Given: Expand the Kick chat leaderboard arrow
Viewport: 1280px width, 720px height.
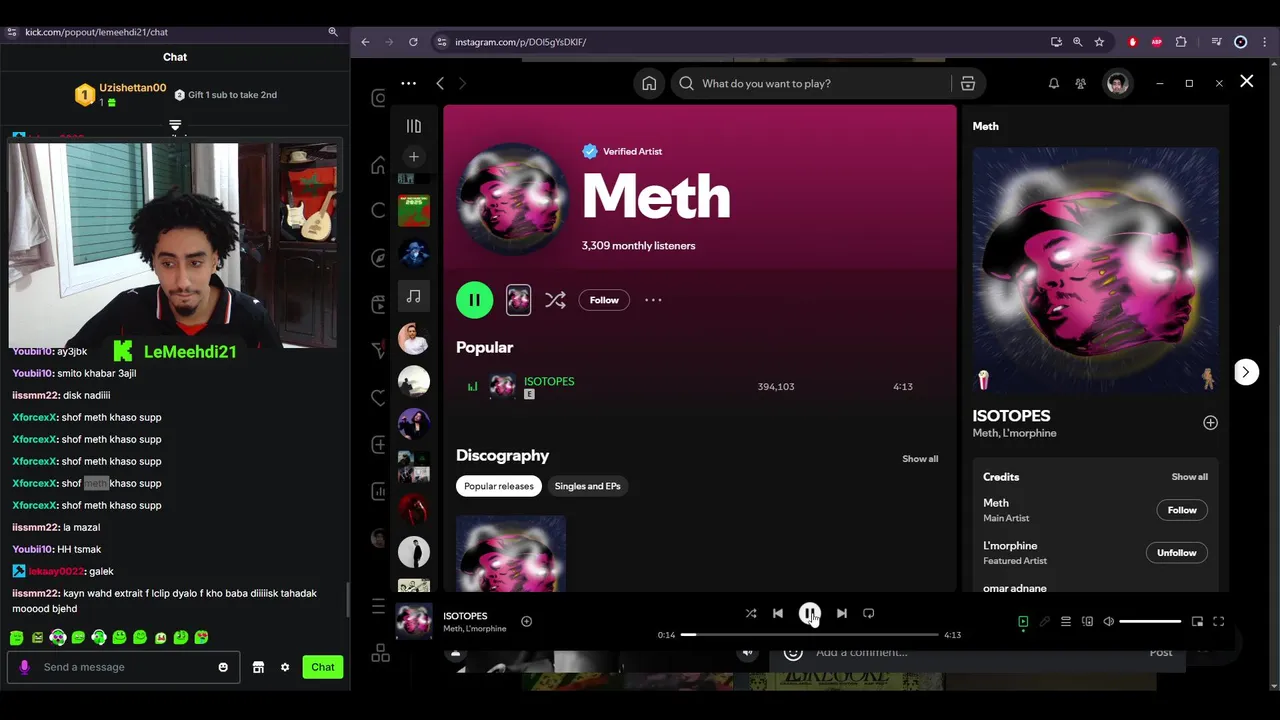Looking at the screenshot, I should 175,126.
